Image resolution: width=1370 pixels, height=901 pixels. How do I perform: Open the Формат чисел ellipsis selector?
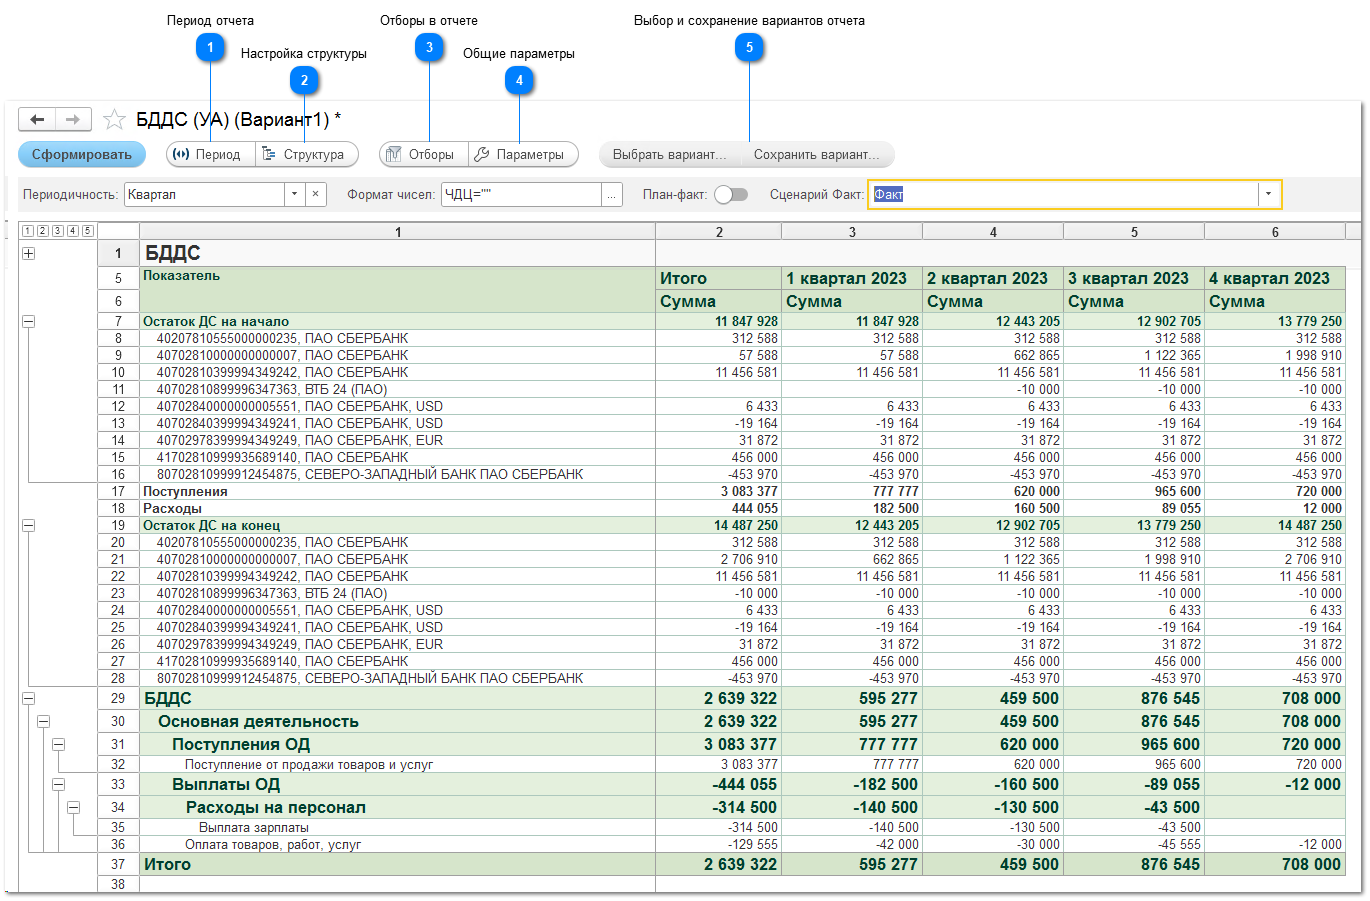(x=611, y=194)
